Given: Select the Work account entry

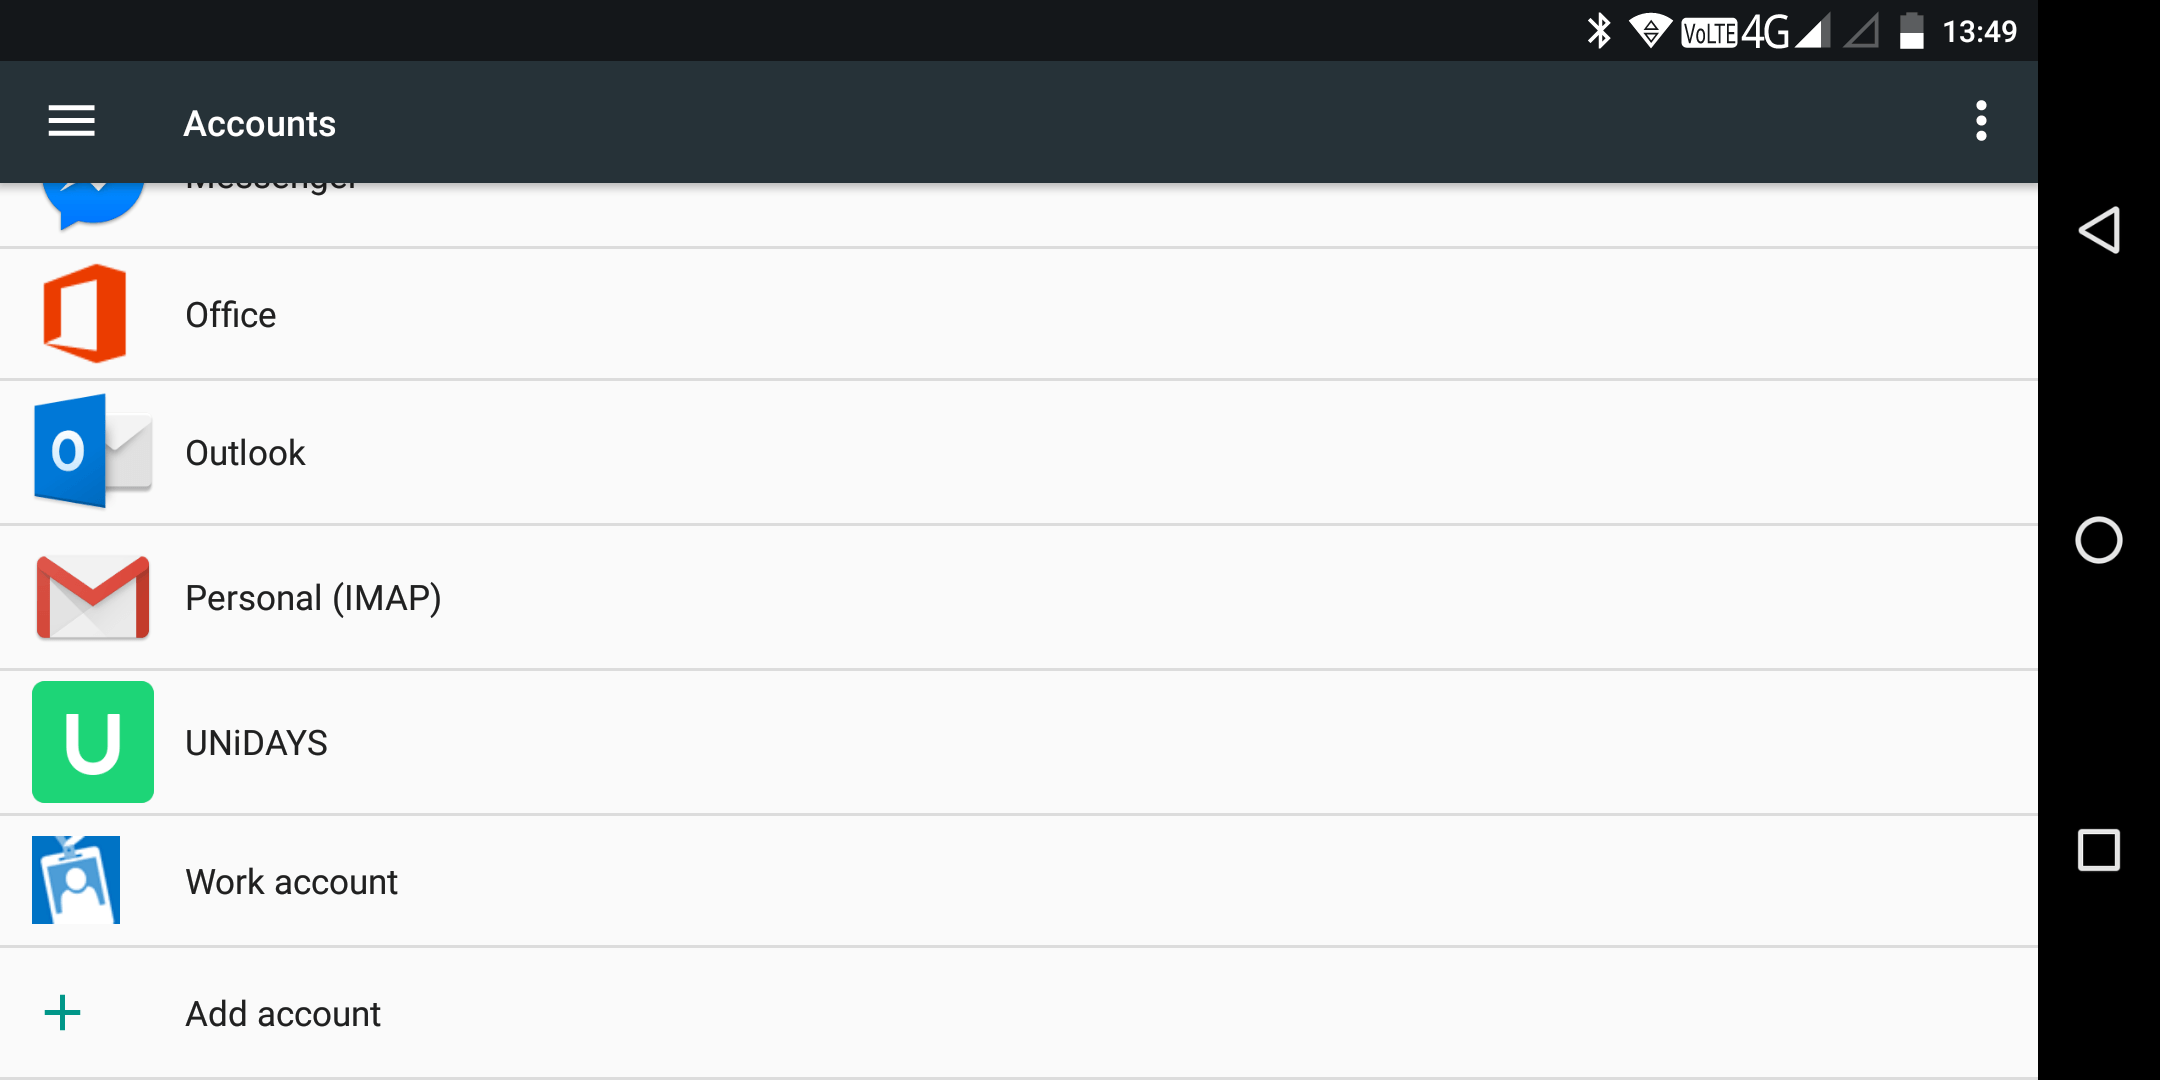Looking at the screenshot, I should click(x=1019, y=881).
